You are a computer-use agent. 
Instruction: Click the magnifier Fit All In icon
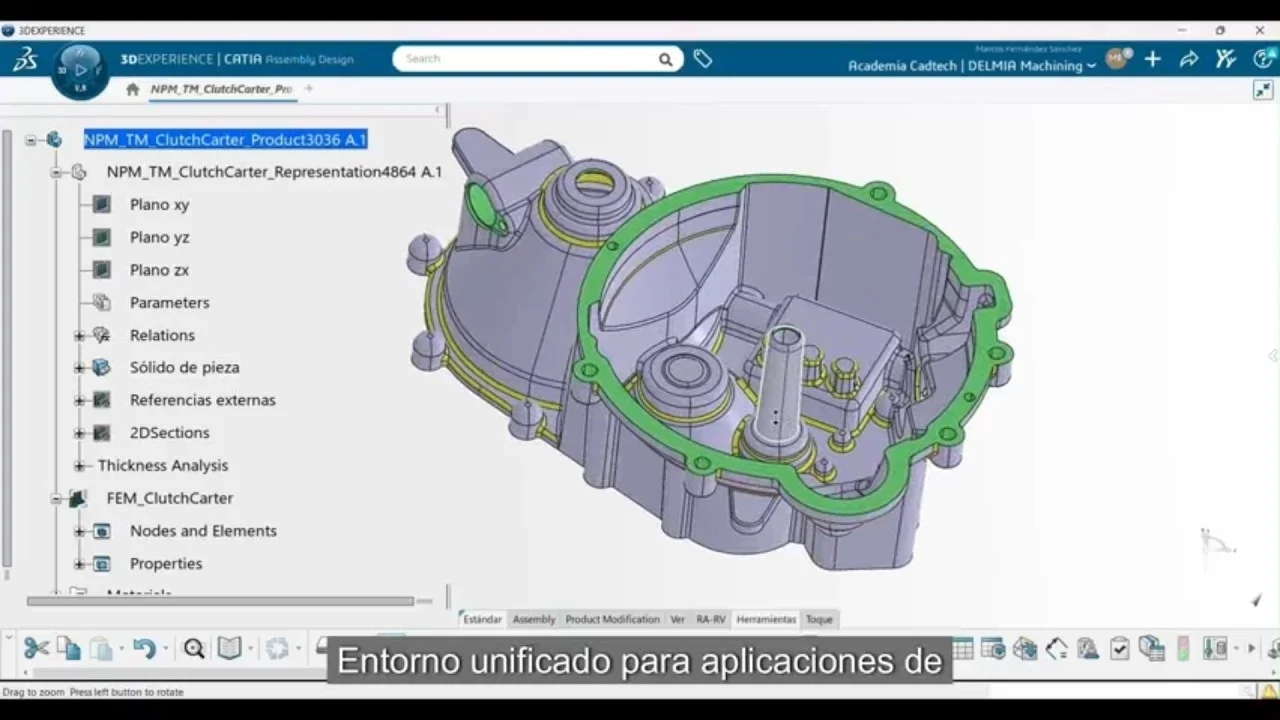tap(194, 649)
